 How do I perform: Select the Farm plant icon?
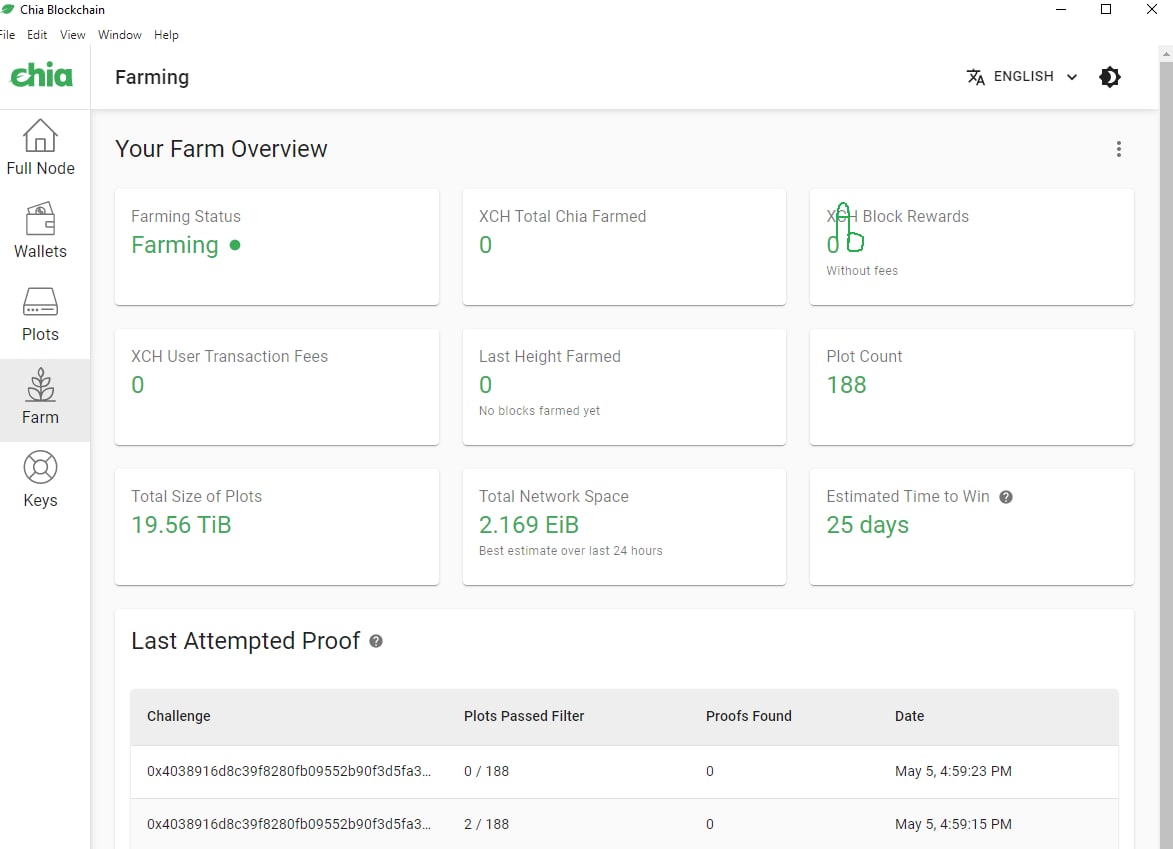tap(40, 384)
